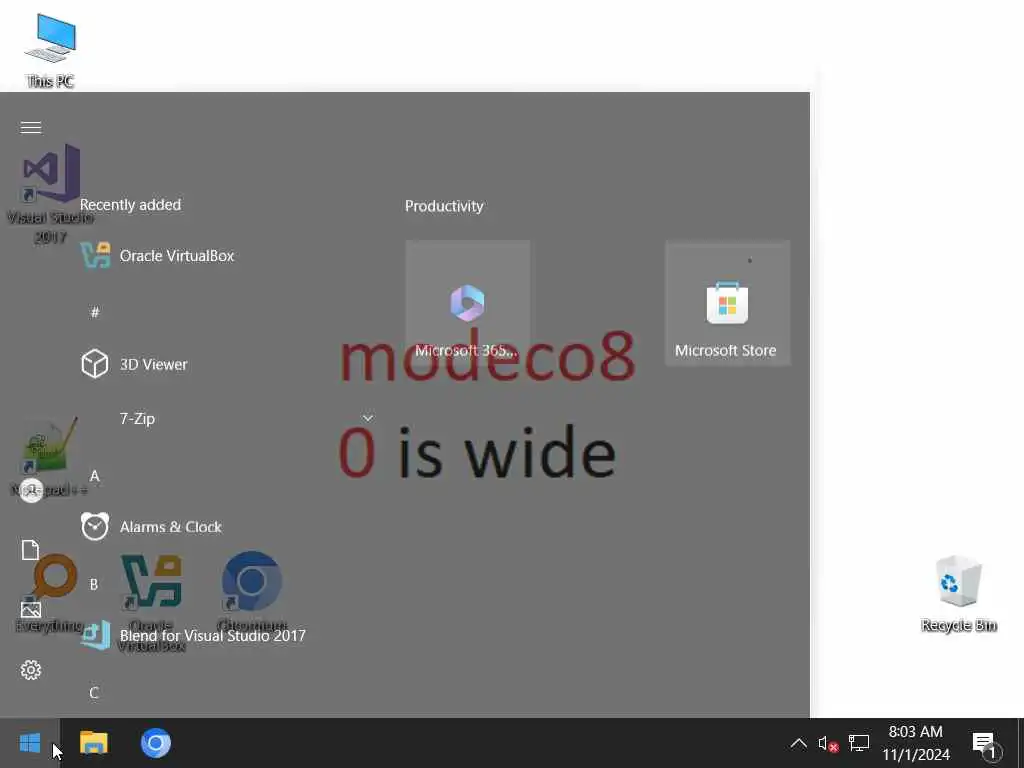The height and width of the screenshot is (768, 1024).
Task: Click the muted volume tray icon
Action: (x=828, y=743)
